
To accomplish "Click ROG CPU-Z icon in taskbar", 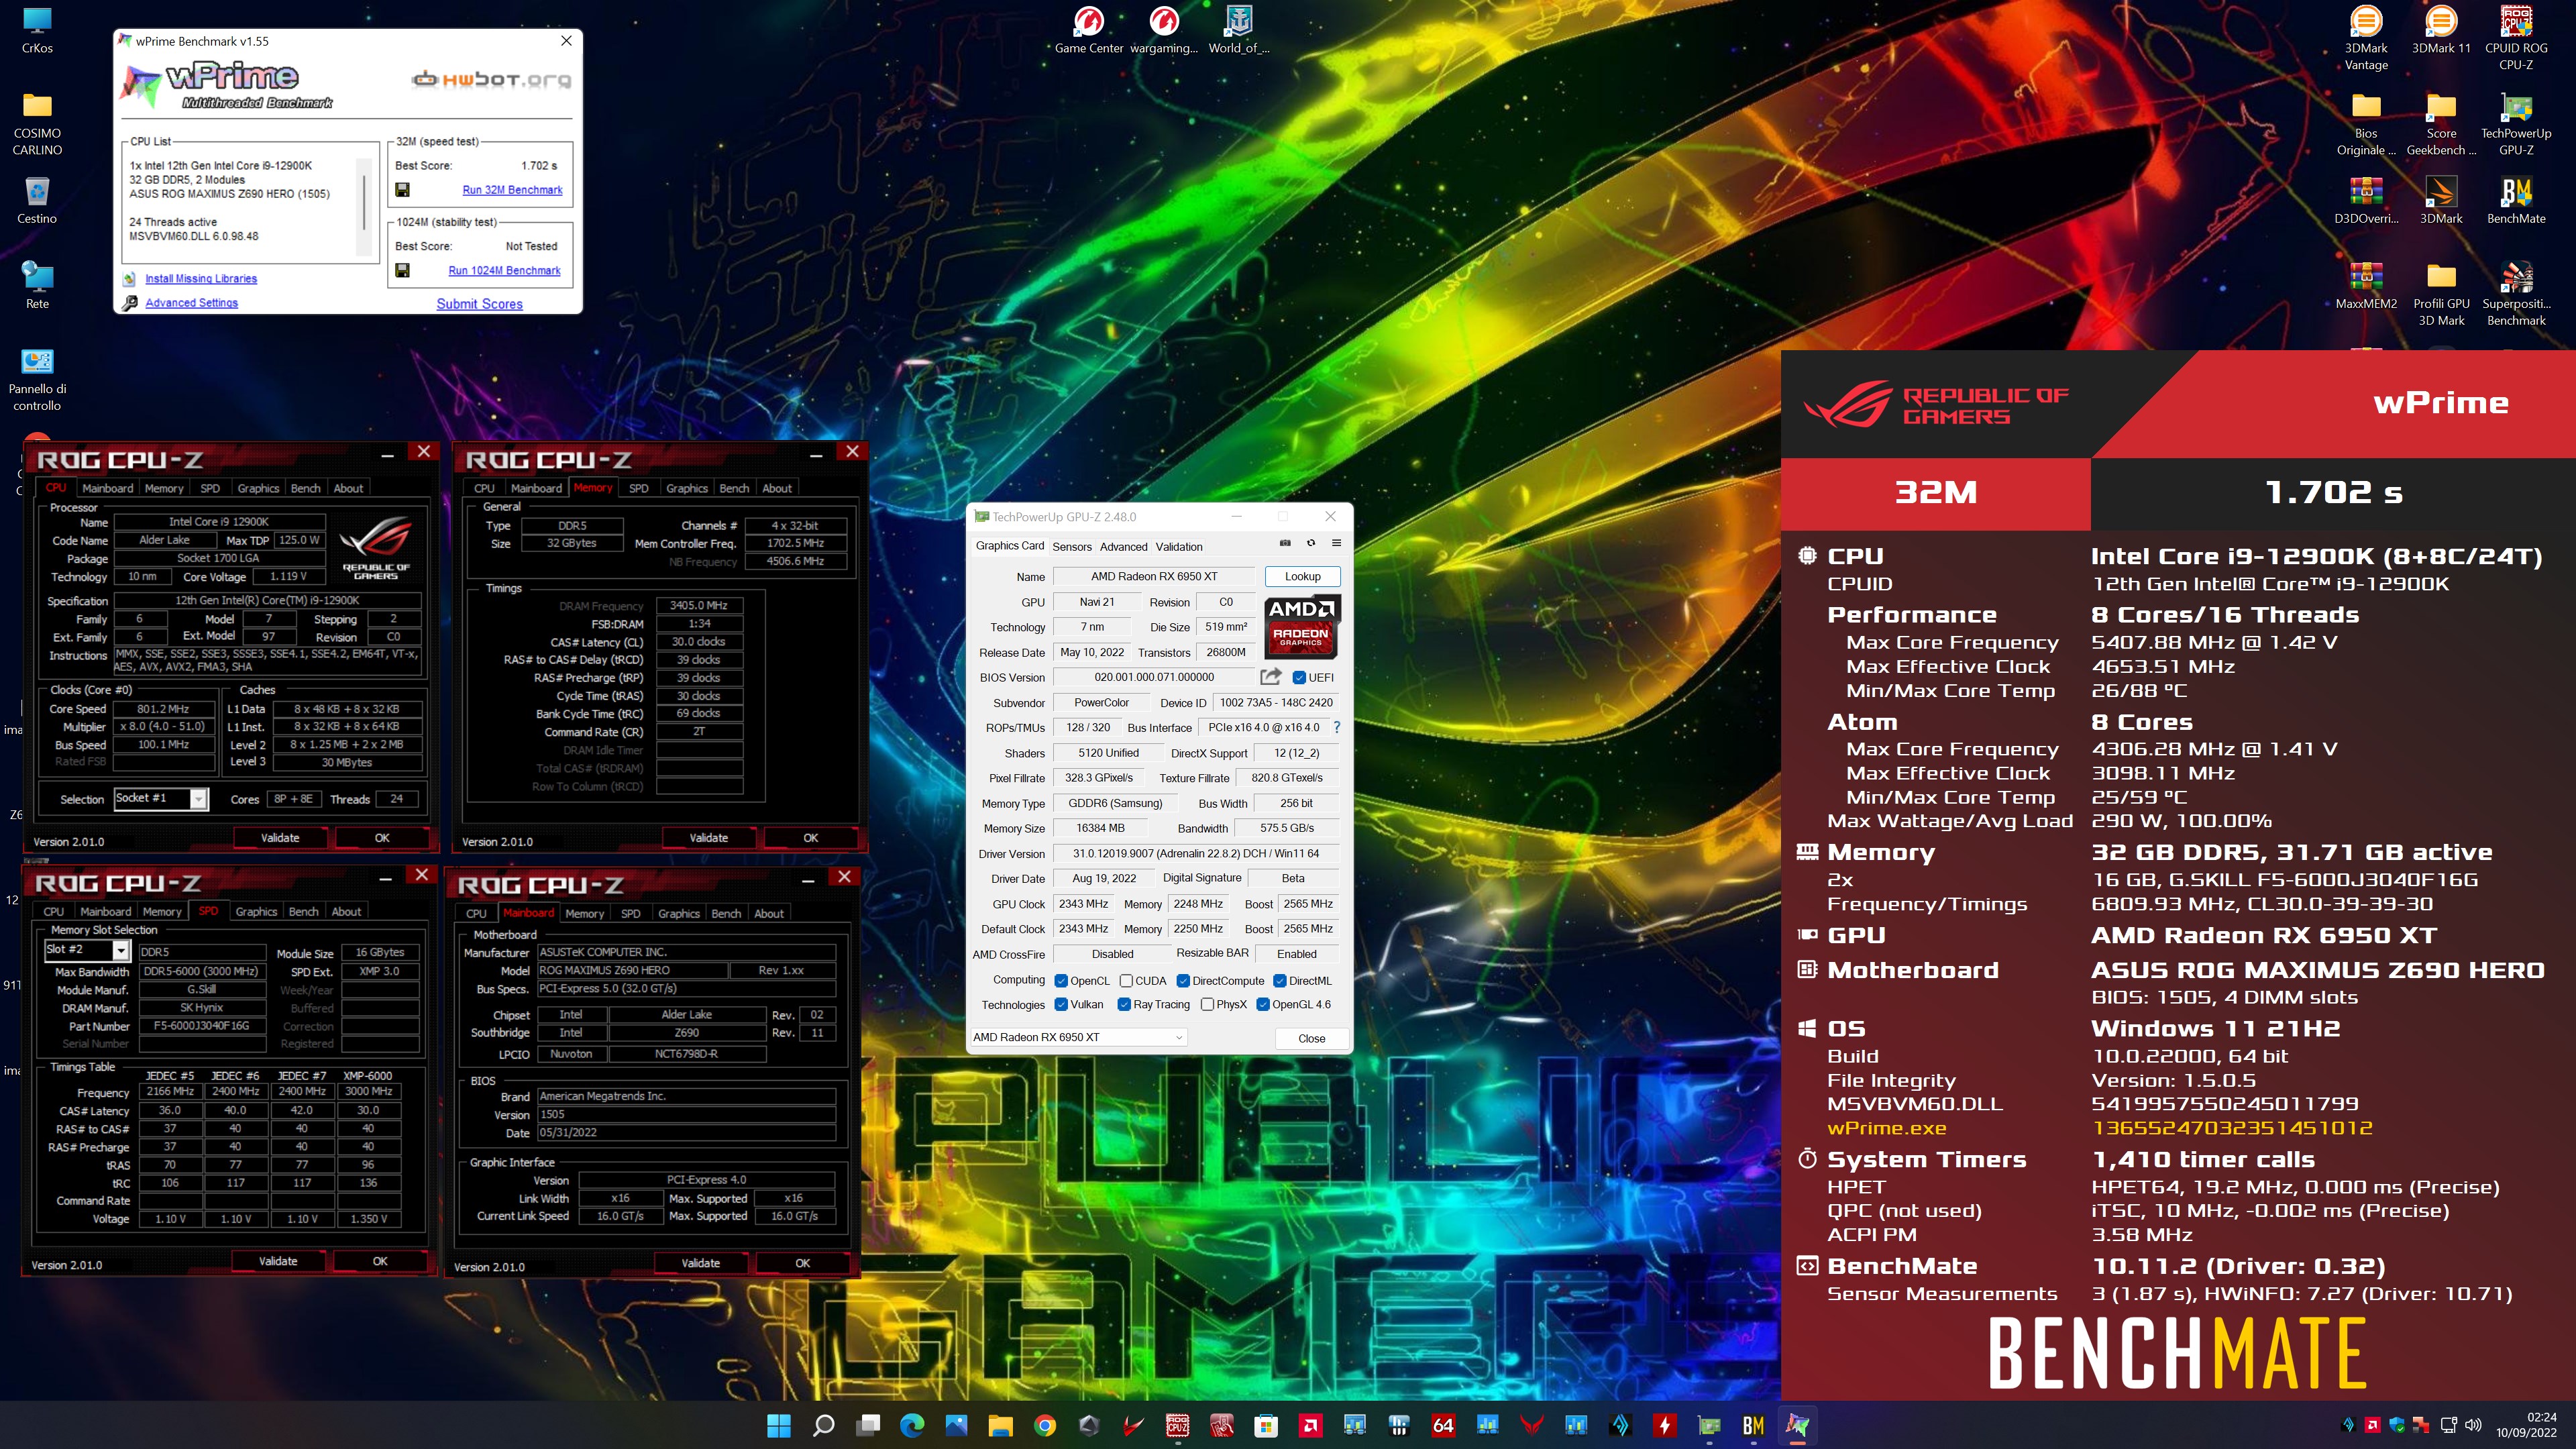I will [1177, 1425].
